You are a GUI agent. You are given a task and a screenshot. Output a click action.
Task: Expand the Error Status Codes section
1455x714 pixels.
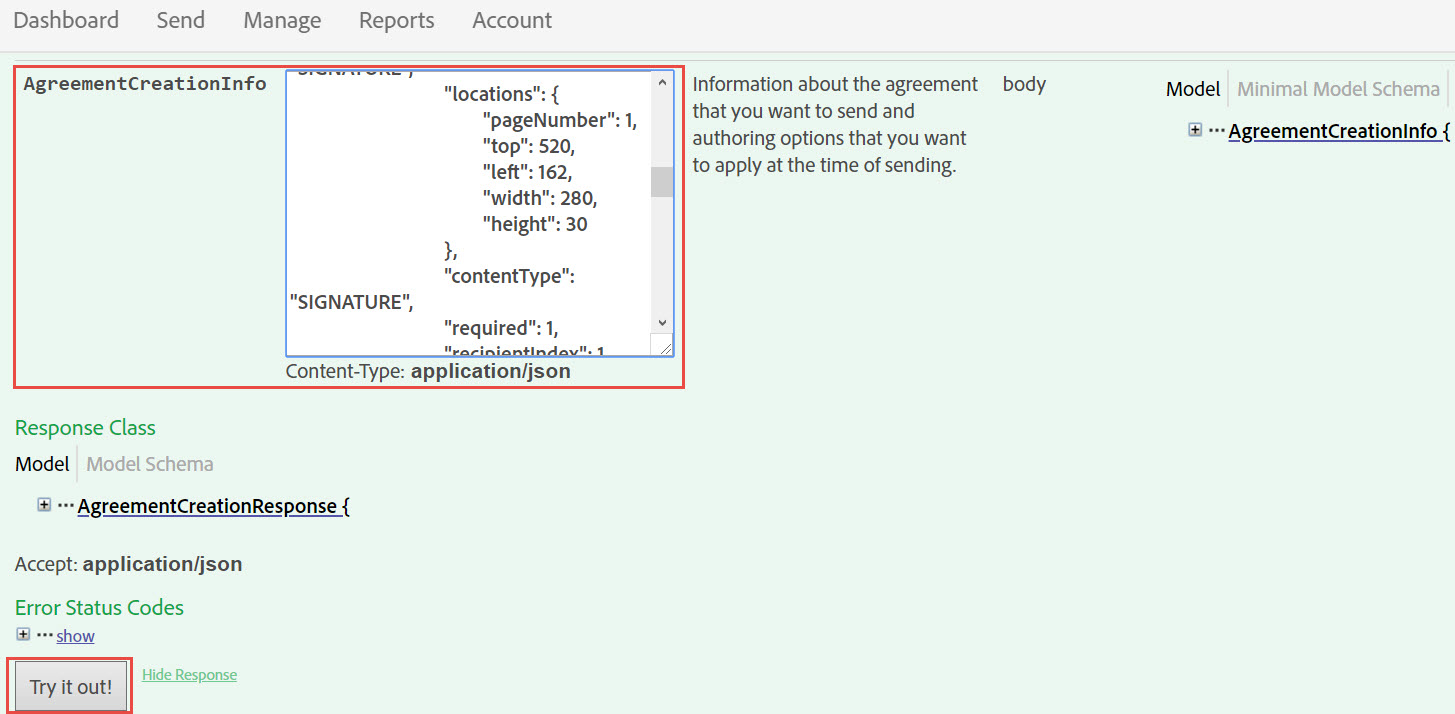pyautogui.click(x=24, y=634)
